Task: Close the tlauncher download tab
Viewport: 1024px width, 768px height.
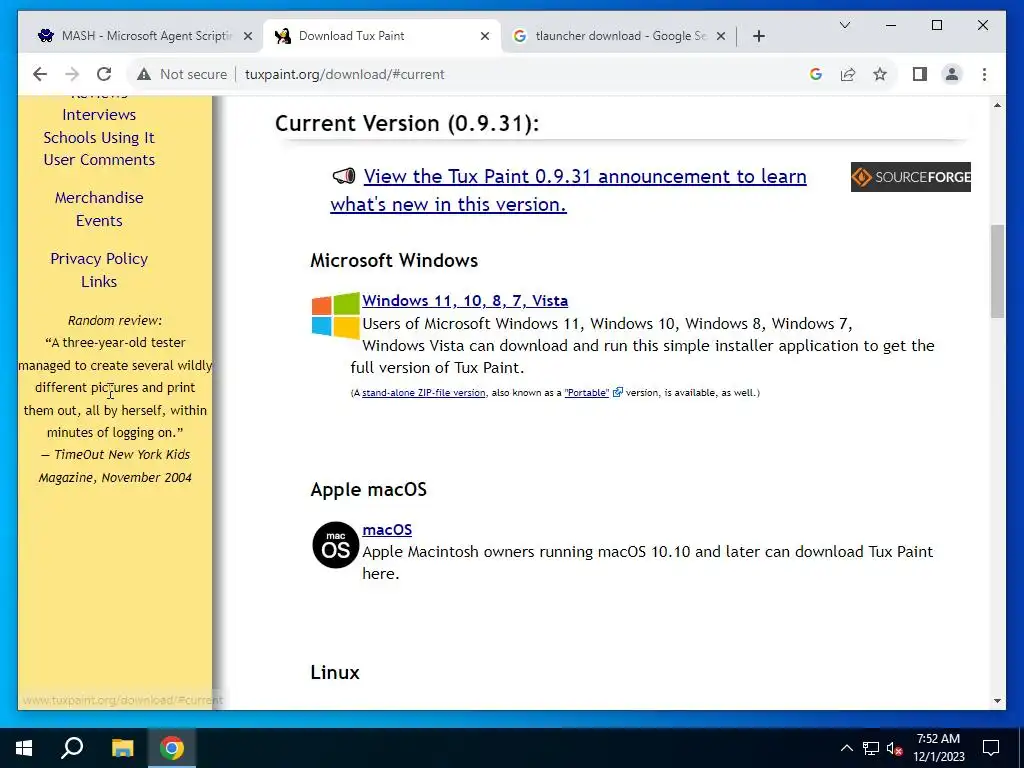Action: pos(720,36)
